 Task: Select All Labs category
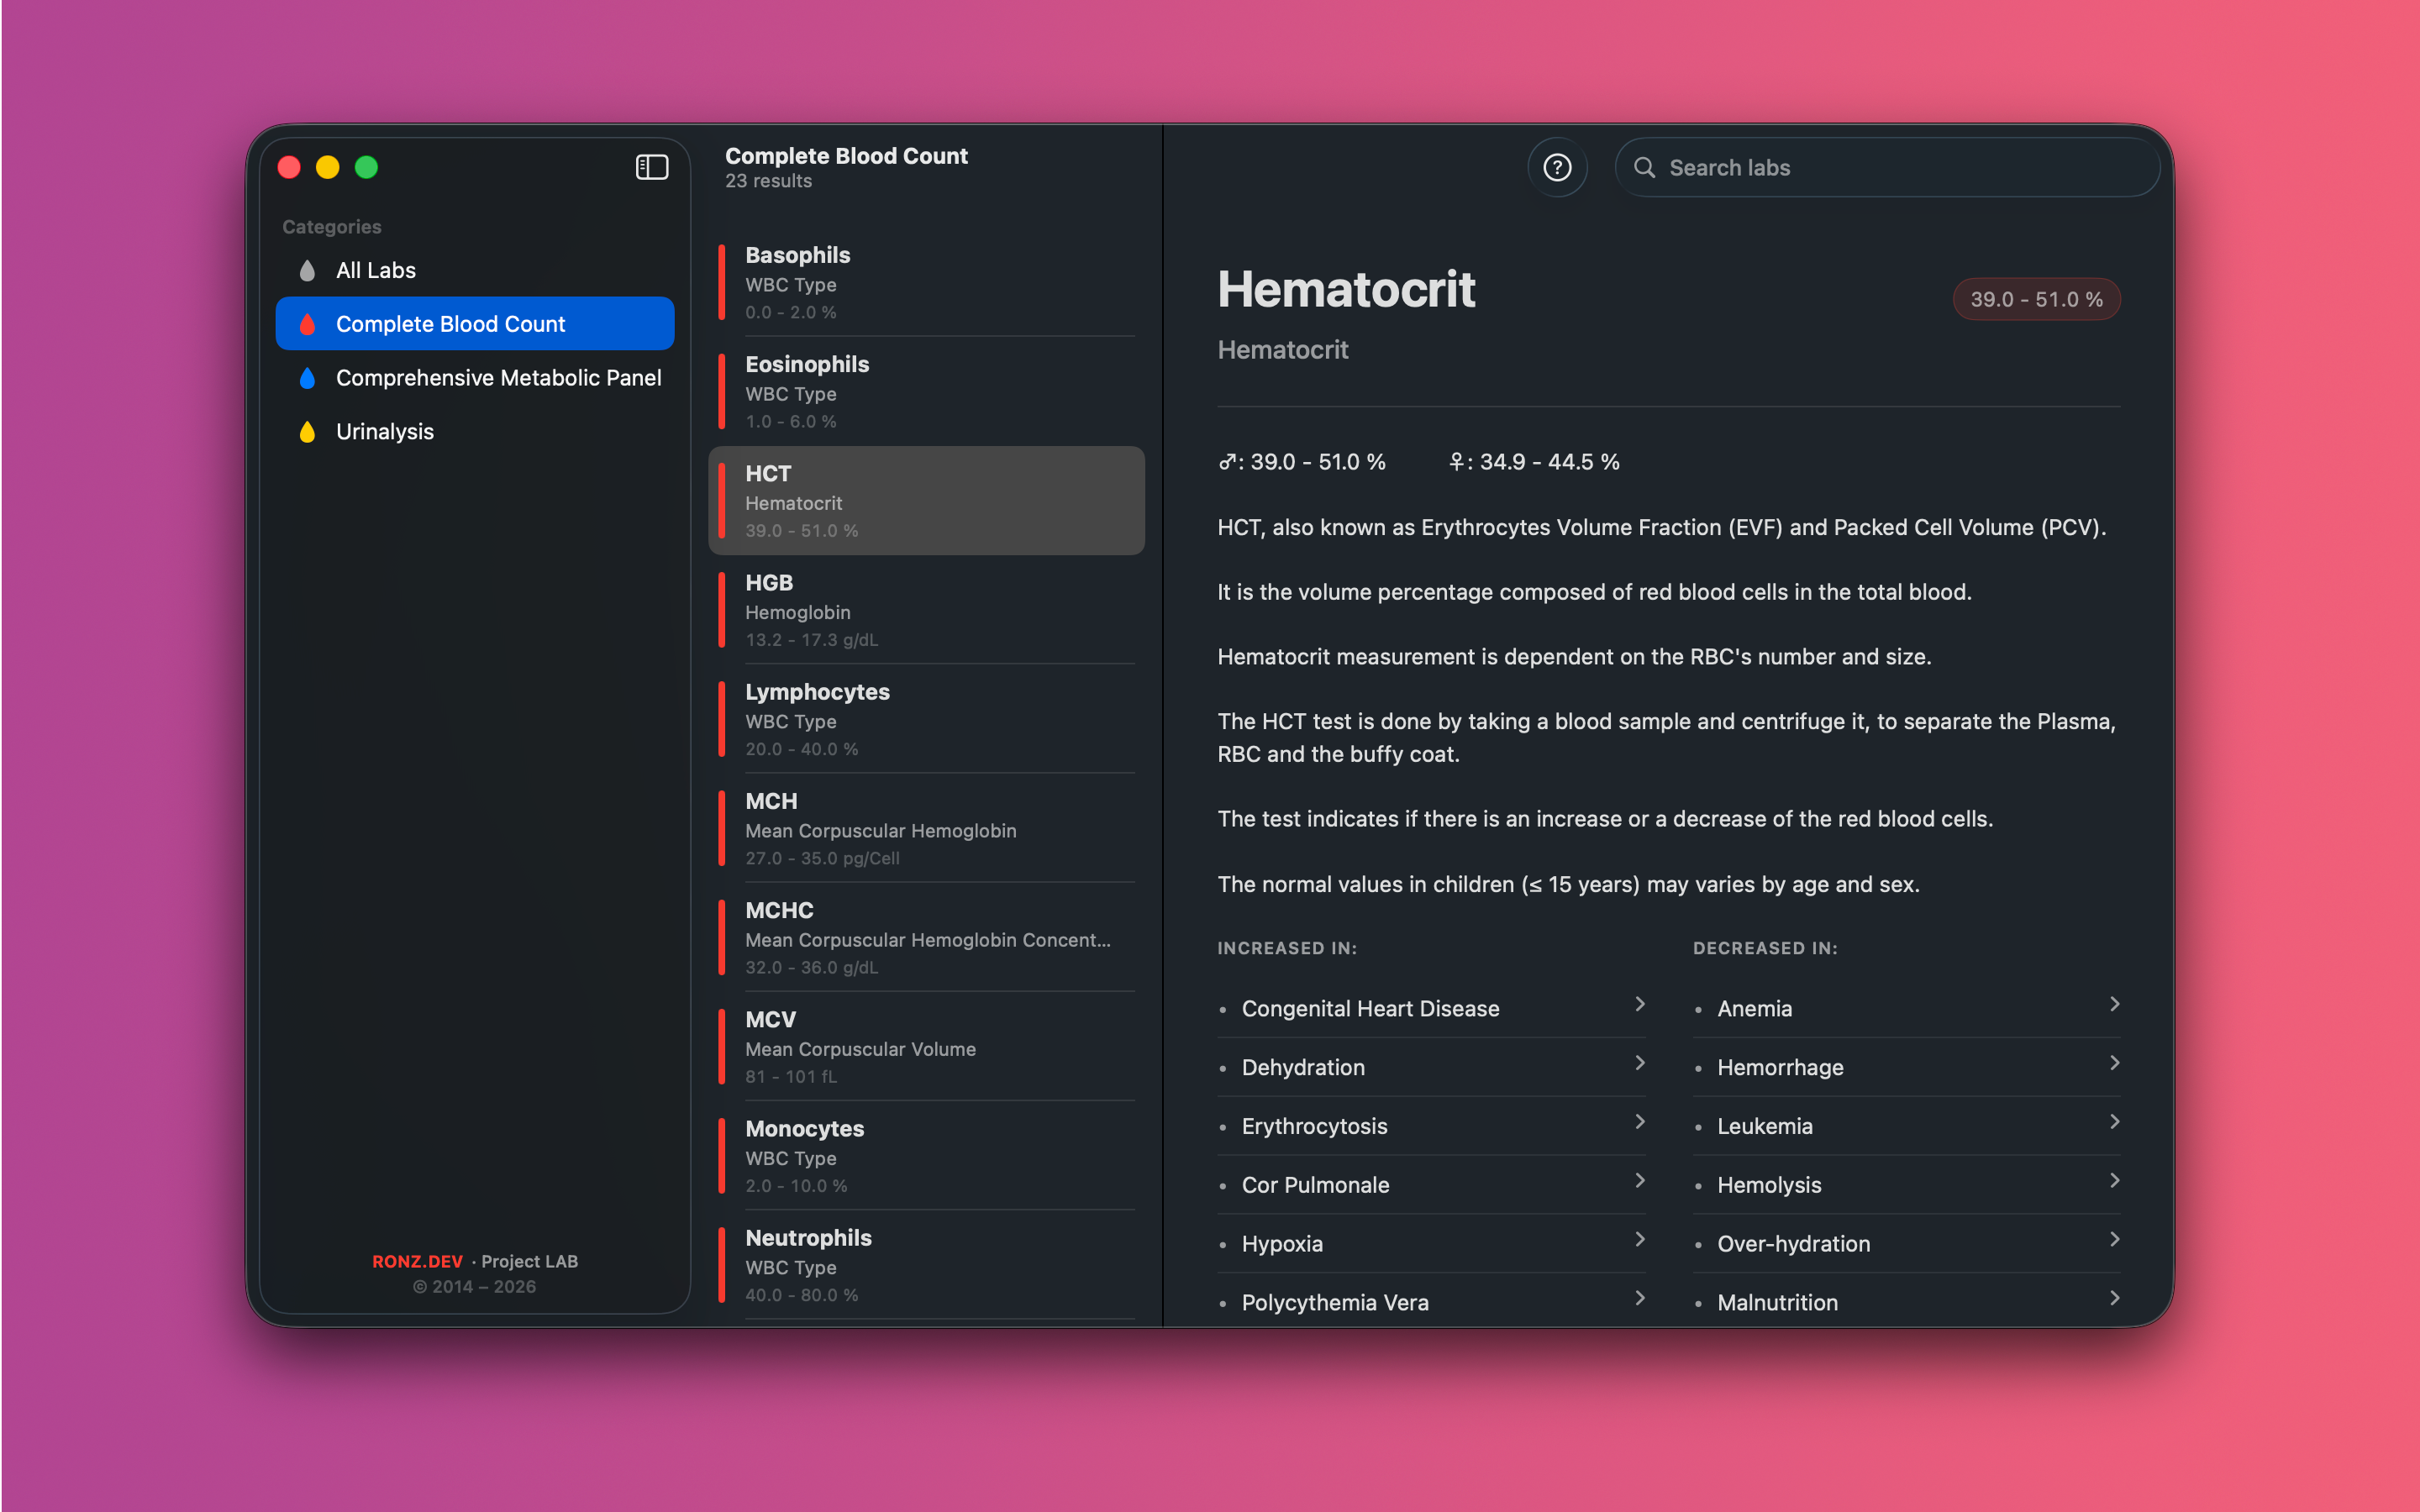[x=475, y=270]
